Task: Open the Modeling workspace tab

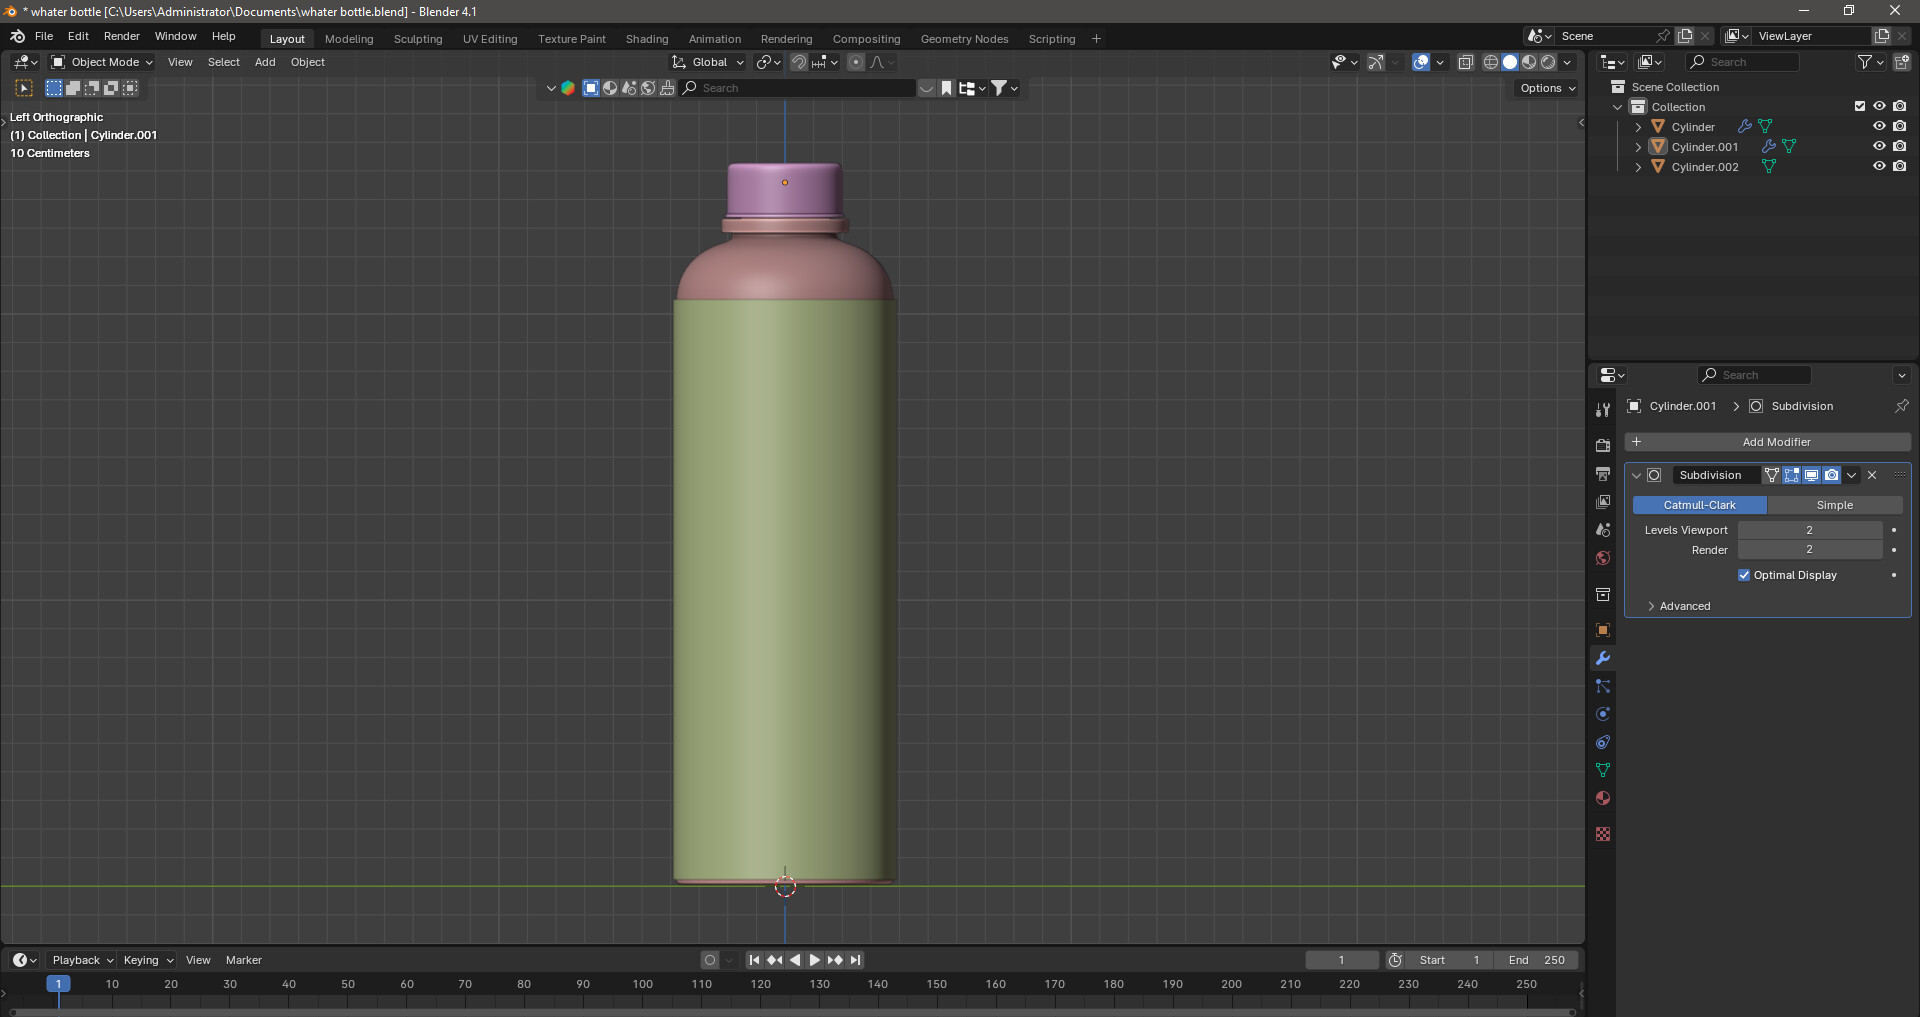Action: [x=348, y=38]
